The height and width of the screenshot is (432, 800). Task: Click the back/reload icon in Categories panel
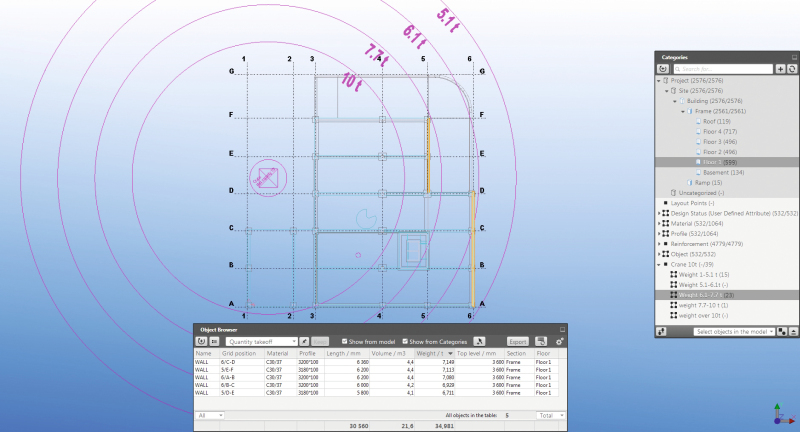663,69
